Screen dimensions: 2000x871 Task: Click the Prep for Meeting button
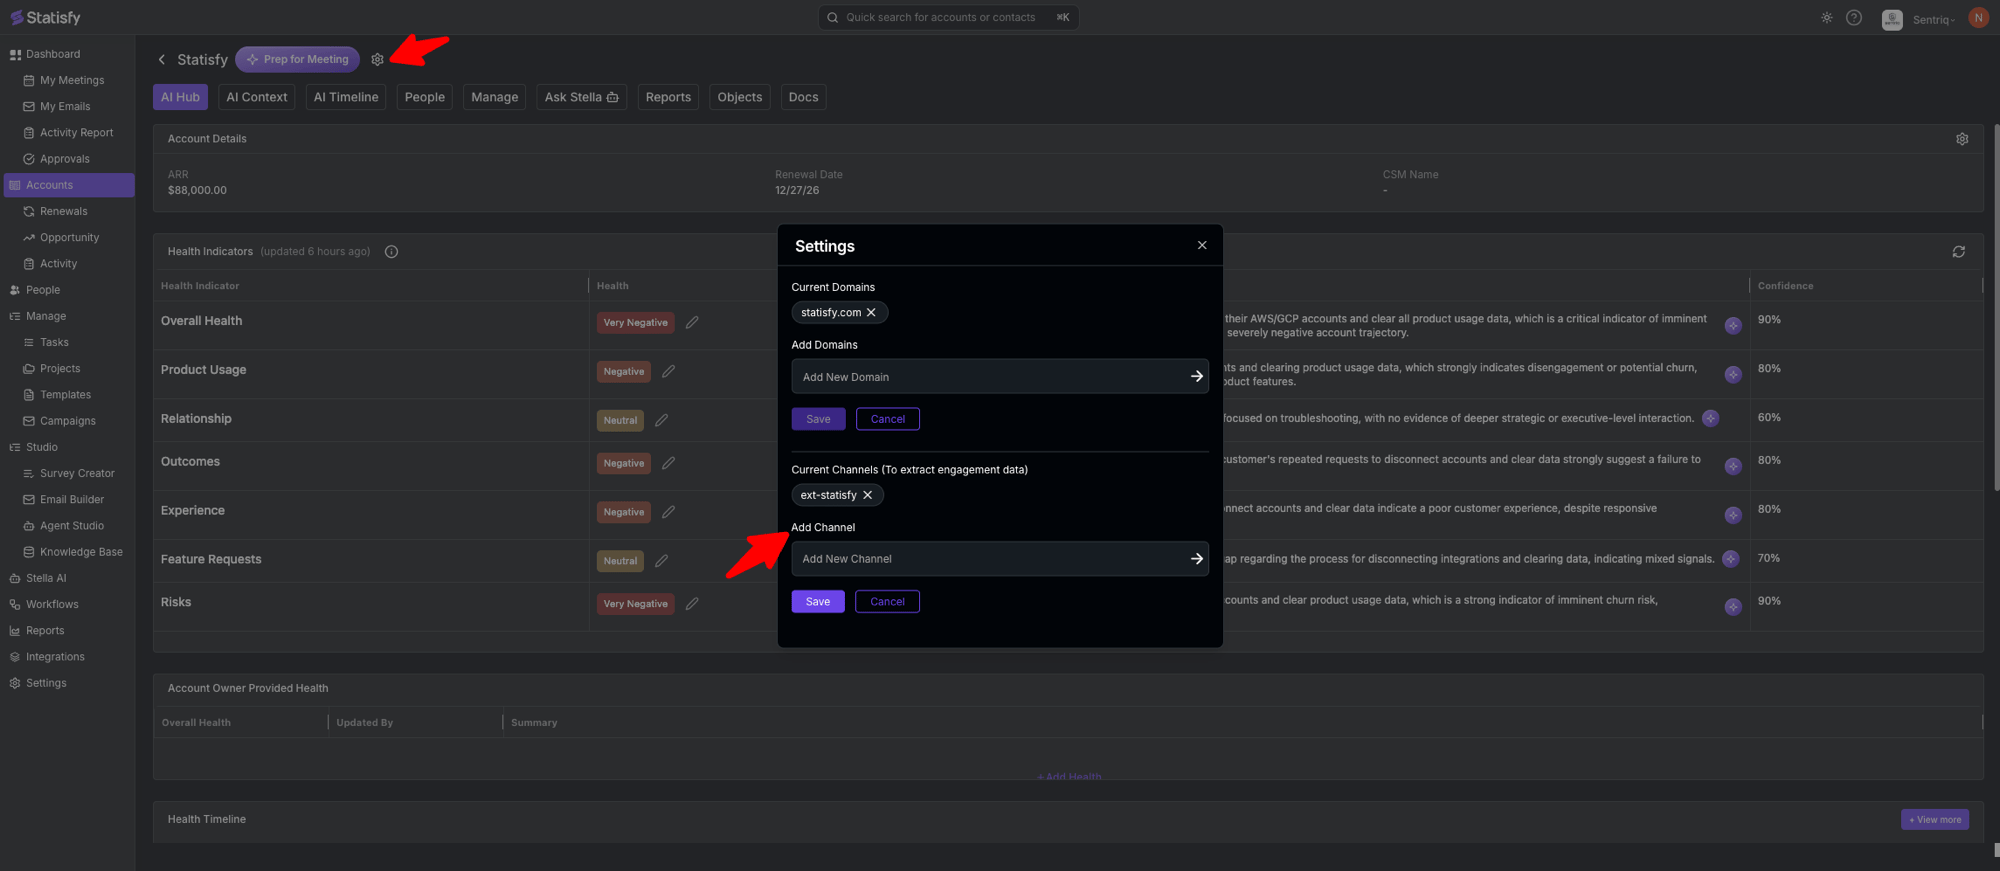[x=298, y=60]
